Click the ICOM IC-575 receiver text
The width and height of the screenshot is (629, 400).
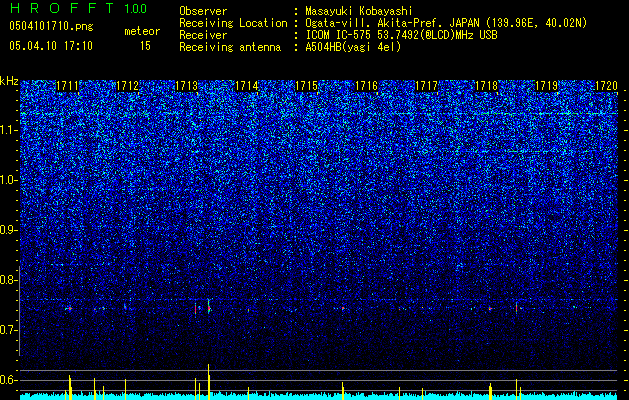pos(401,35)
